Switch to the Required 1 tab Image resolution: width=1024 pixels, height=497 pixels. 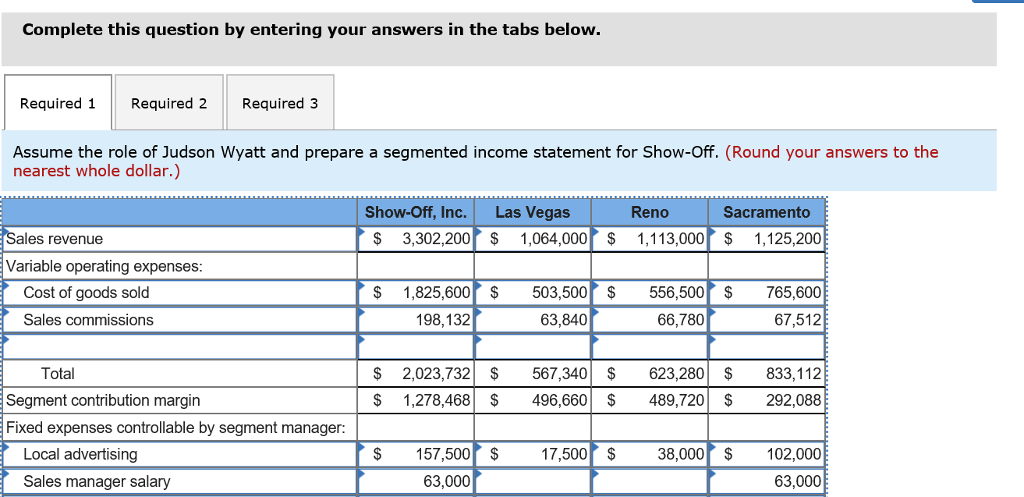pos(58,103)
